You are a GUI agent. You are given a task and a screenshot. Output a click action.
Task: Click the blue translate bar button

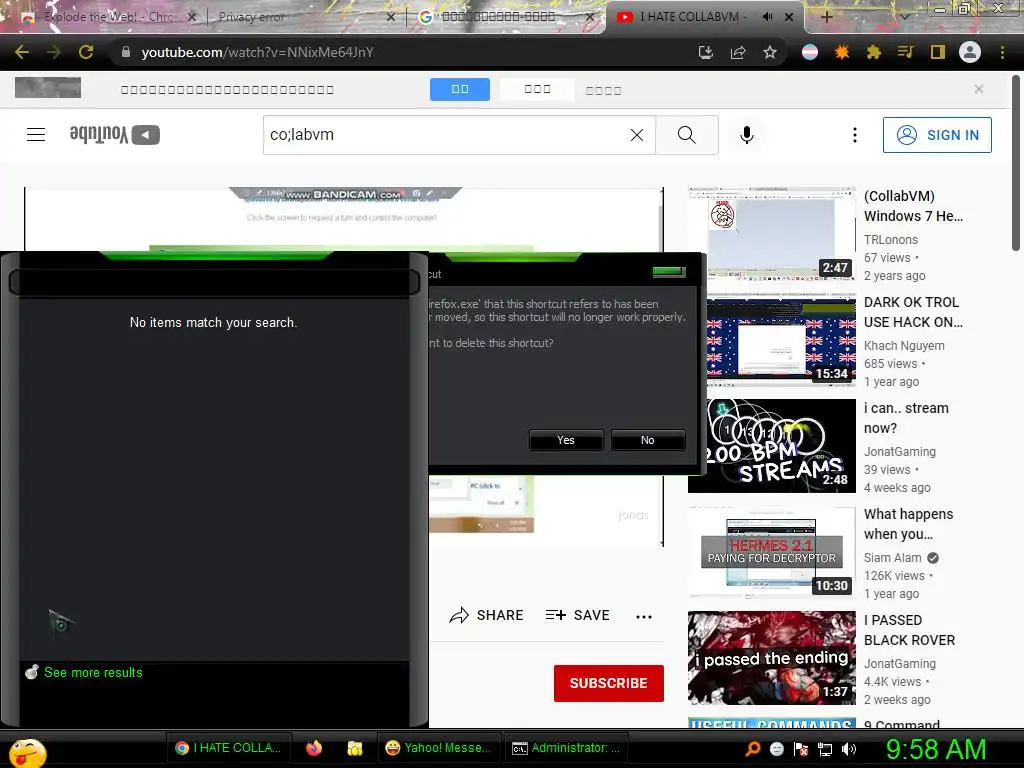tap(460, 89)
